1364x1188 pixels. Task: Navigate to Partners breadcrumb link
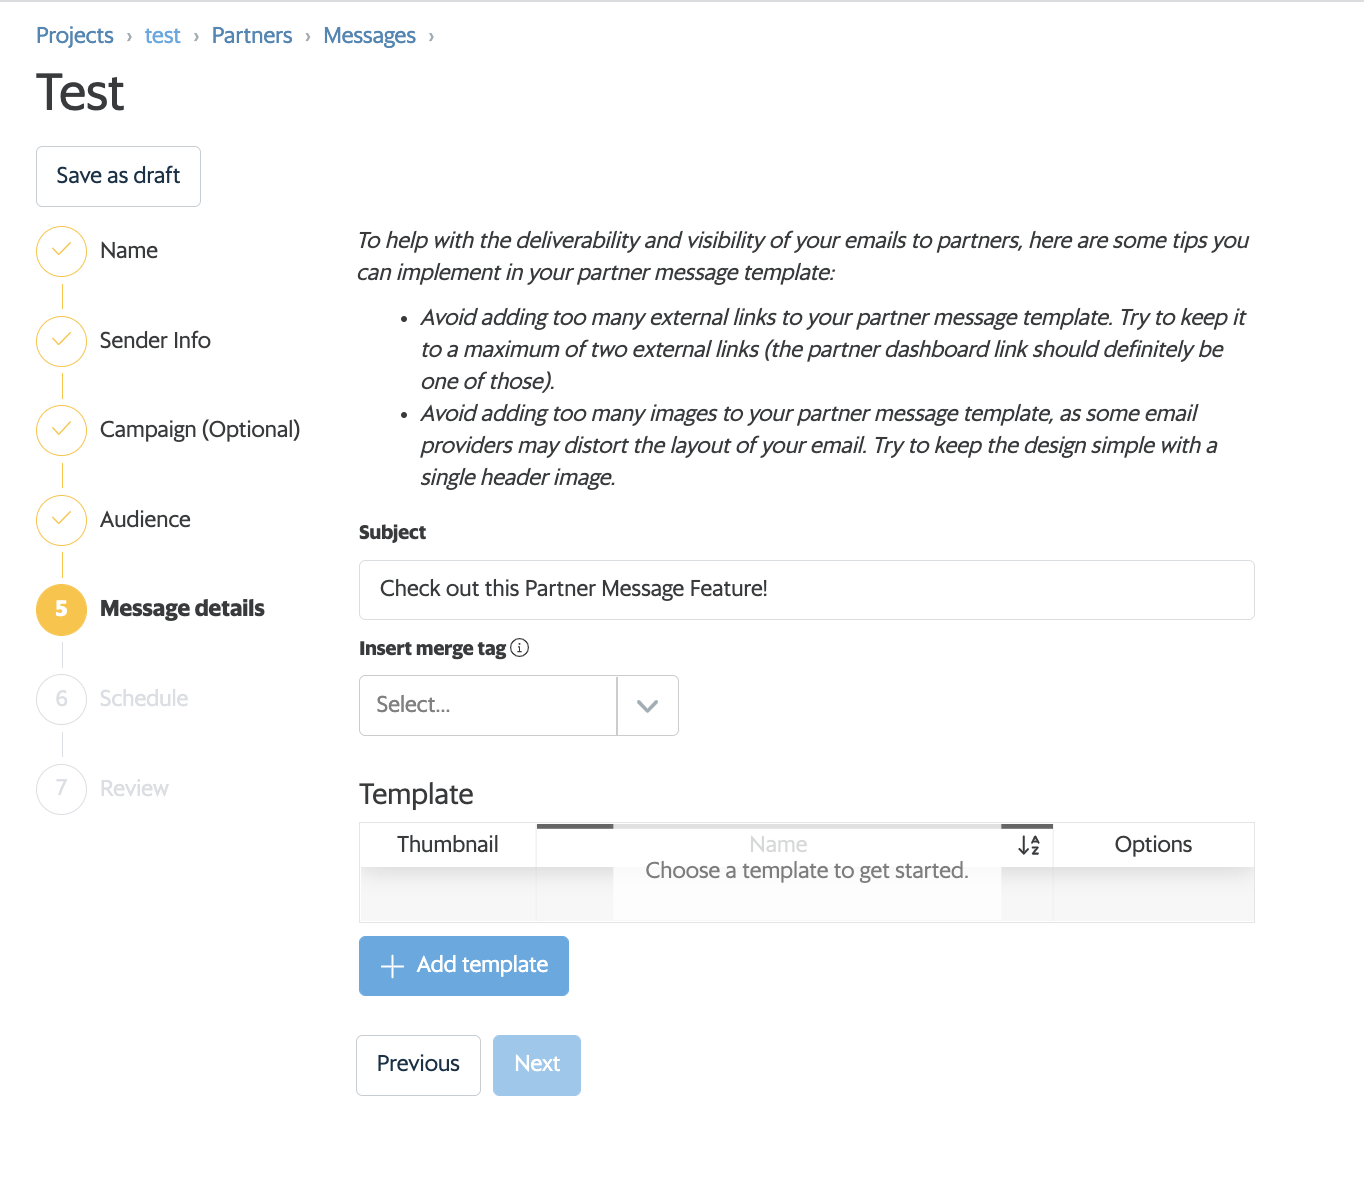coord(252,36)
